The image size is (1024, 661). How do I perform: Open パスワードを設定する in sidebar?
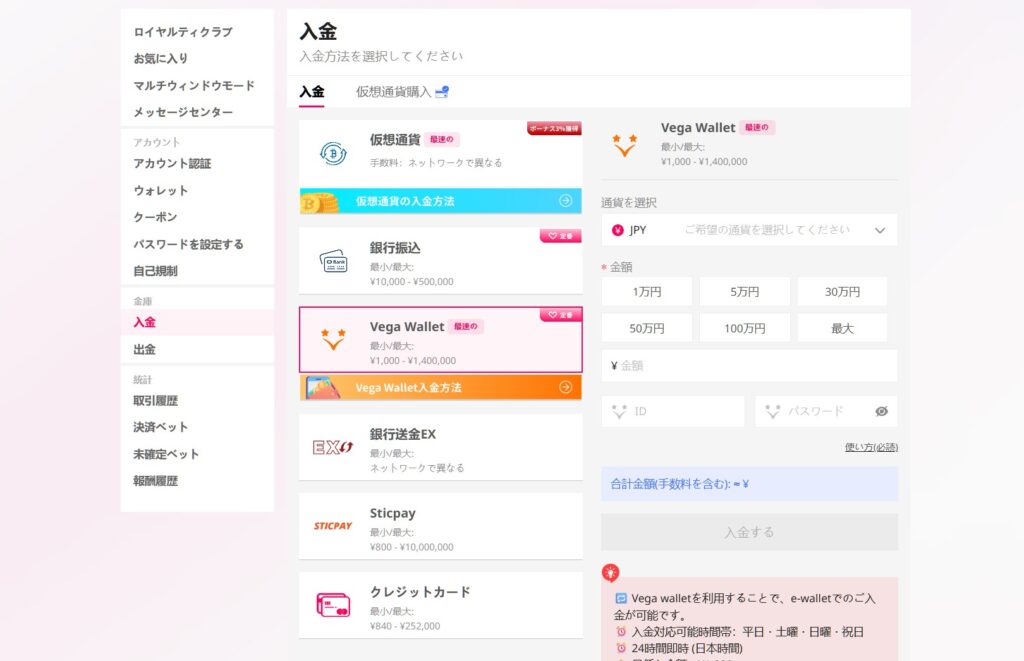189,244
